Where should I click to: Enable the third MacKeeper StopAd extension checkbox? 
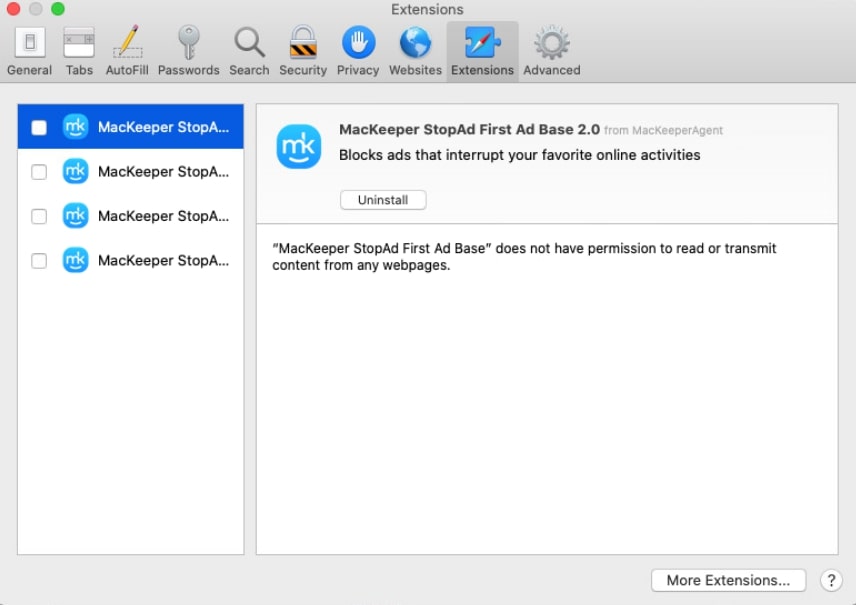pyautogui.click(x=39, y=216)
